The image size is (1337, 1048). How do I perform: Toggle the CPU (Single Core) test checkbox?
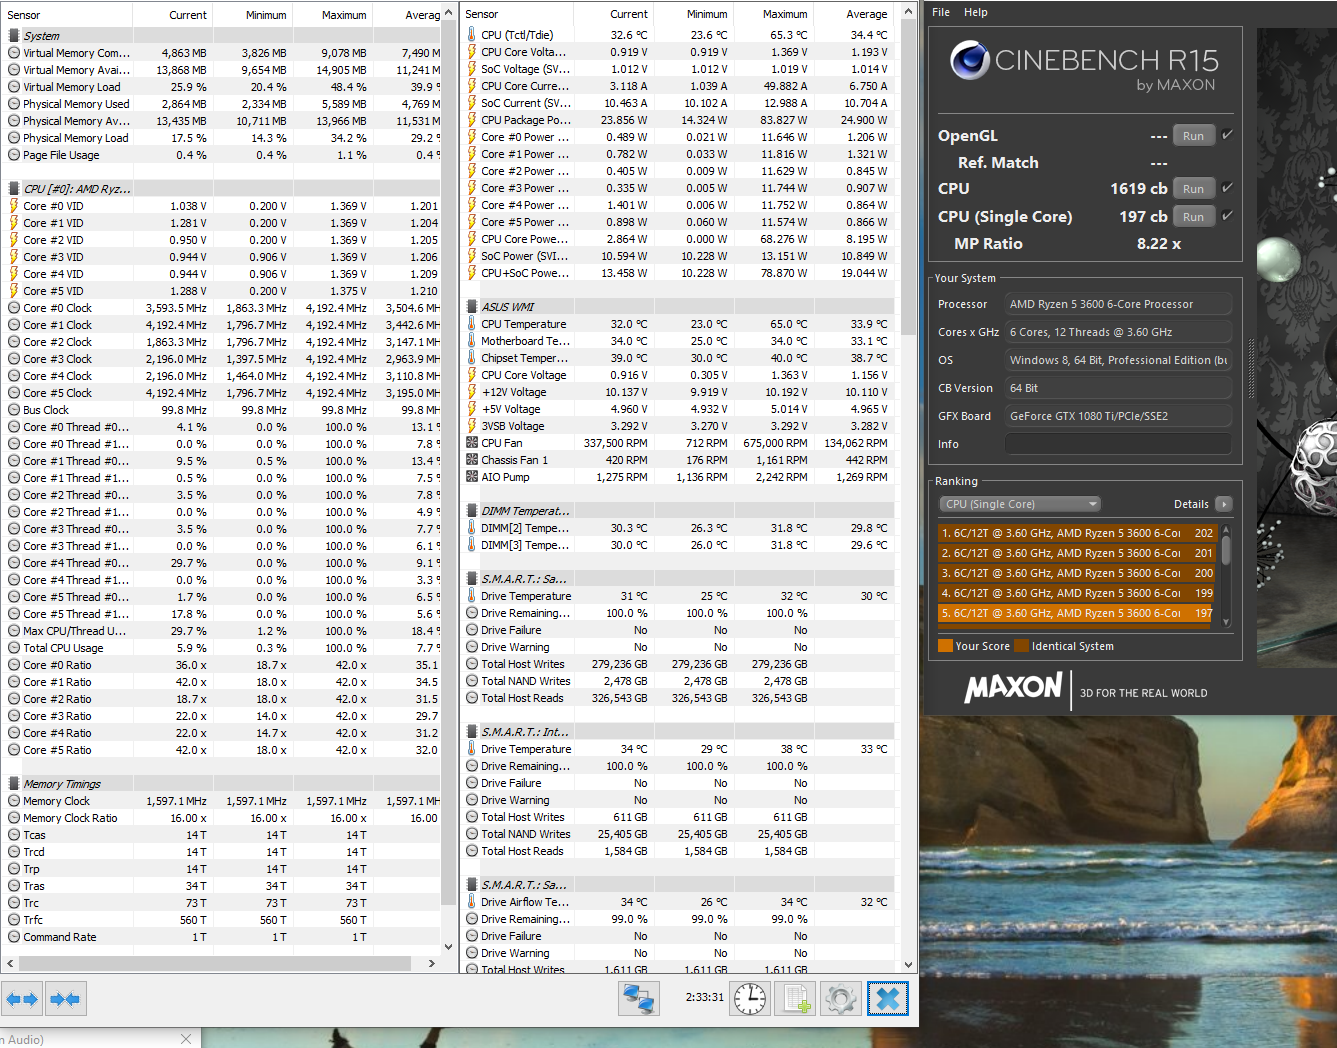click(x=1227, y=215)
